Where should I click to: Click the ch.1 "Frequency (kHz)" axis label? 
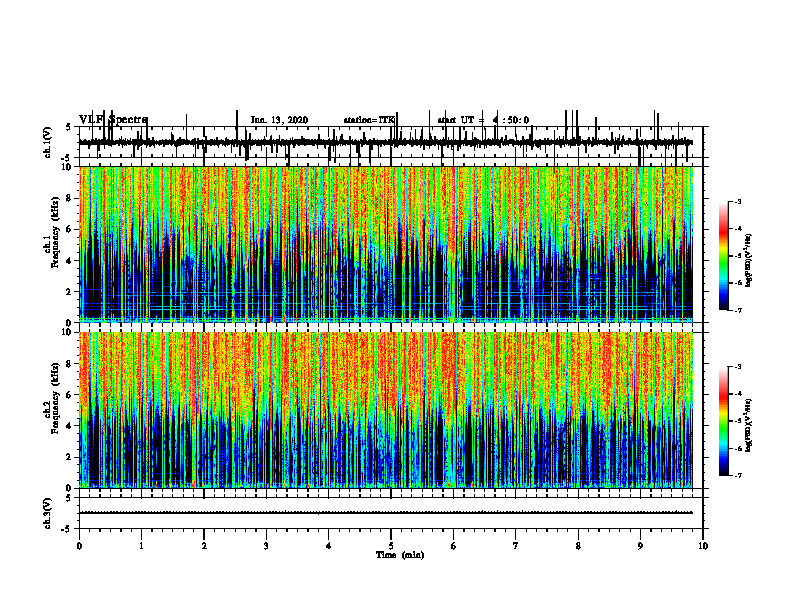(x=56, y=232)
